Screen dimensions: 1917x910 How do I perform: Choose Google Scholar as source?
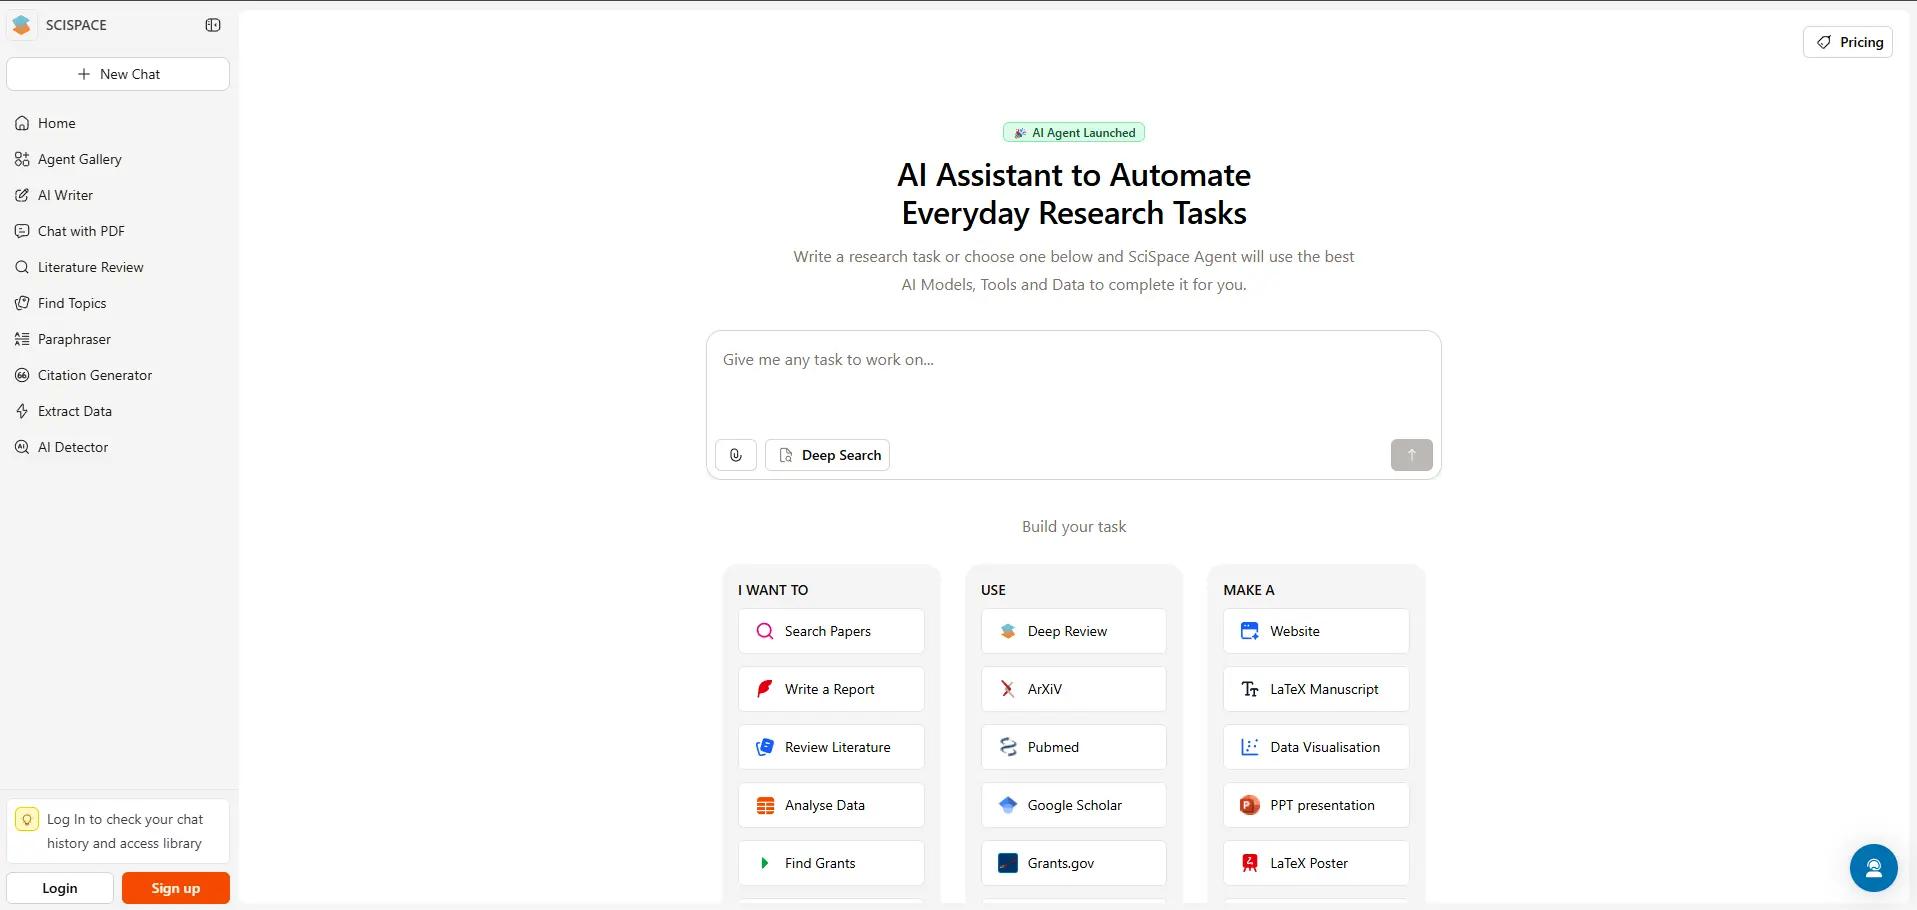coord(1073,805)
